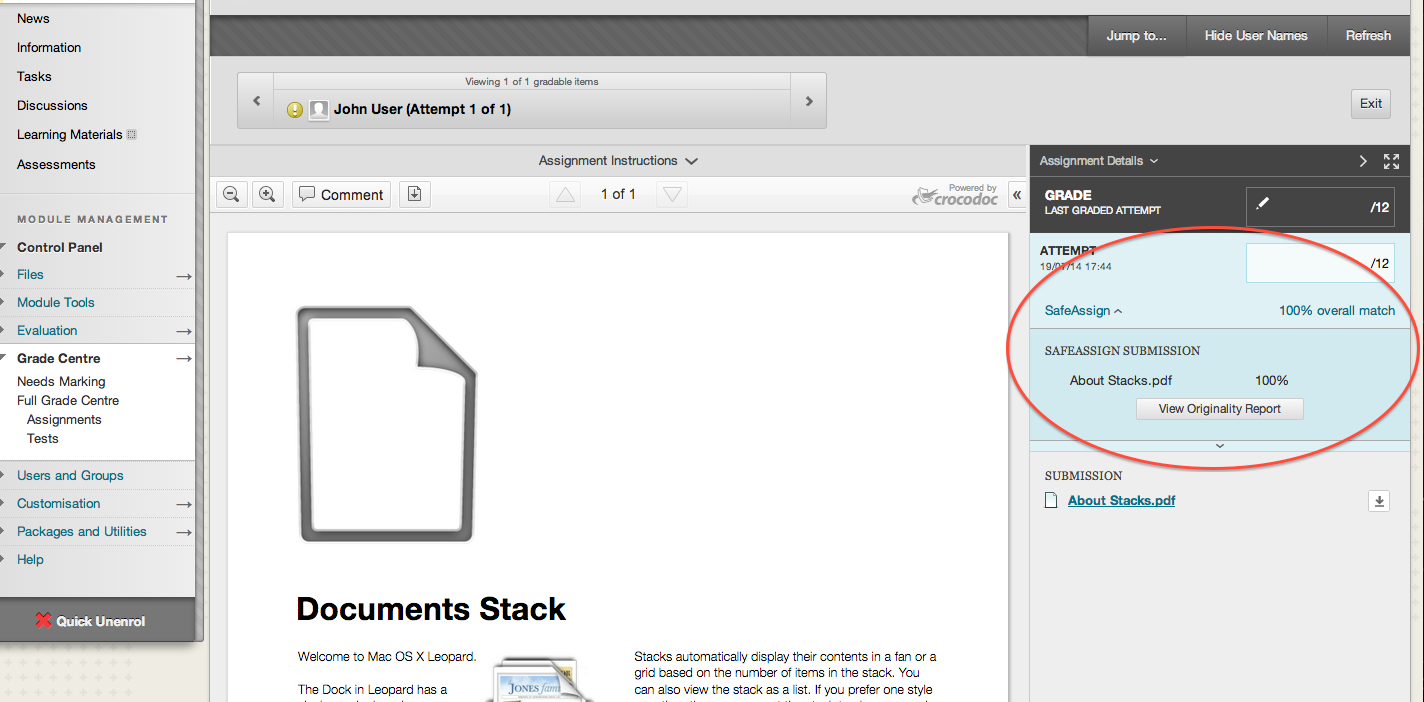Expand the Customisation menu arrow
This screenshot has width=1424, height=702.
click(184, 504)
